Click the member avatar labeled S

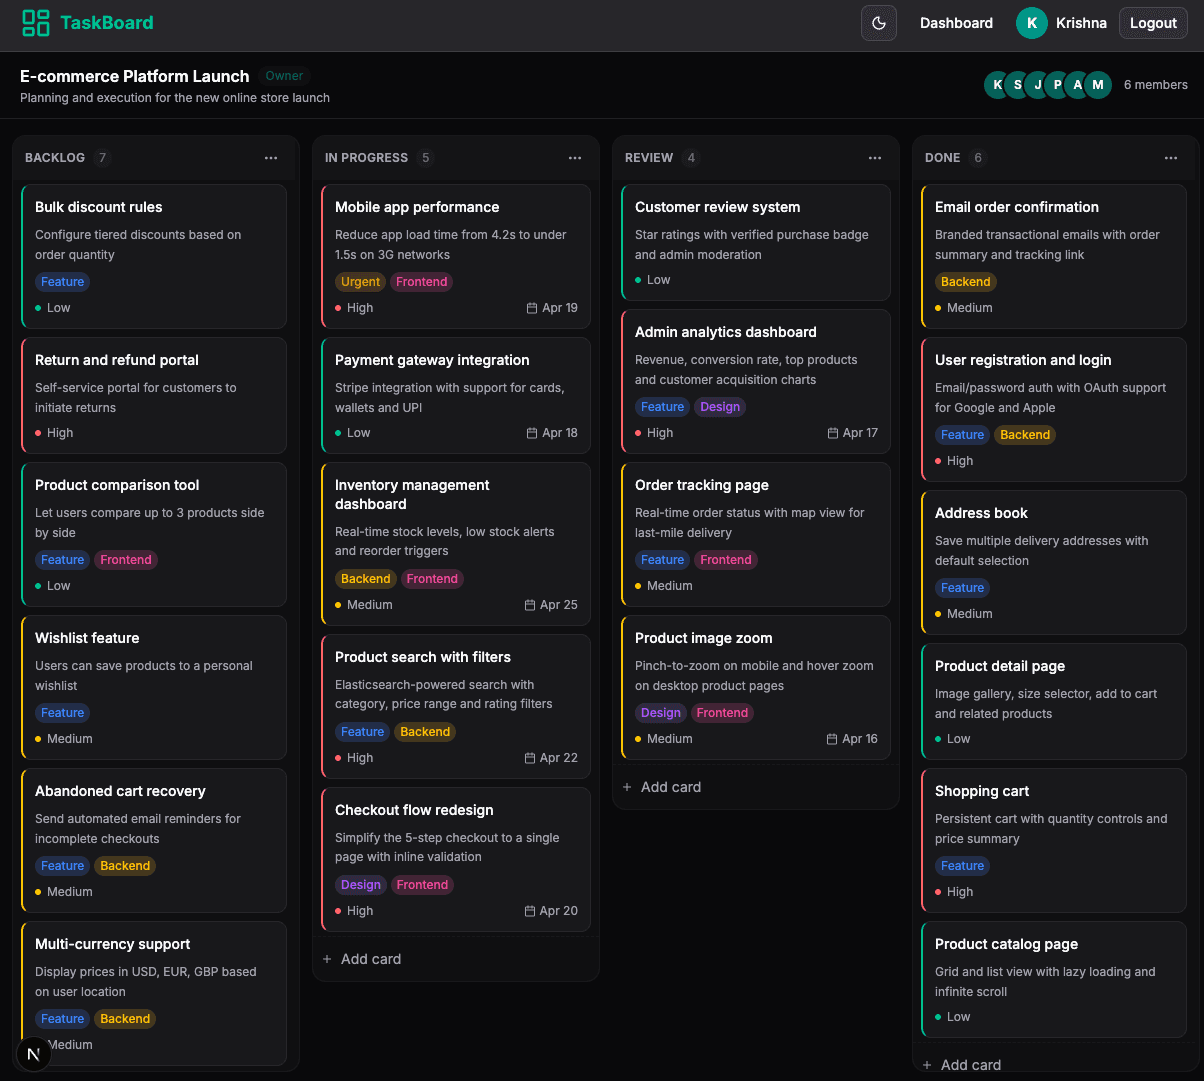(1017, 85)
